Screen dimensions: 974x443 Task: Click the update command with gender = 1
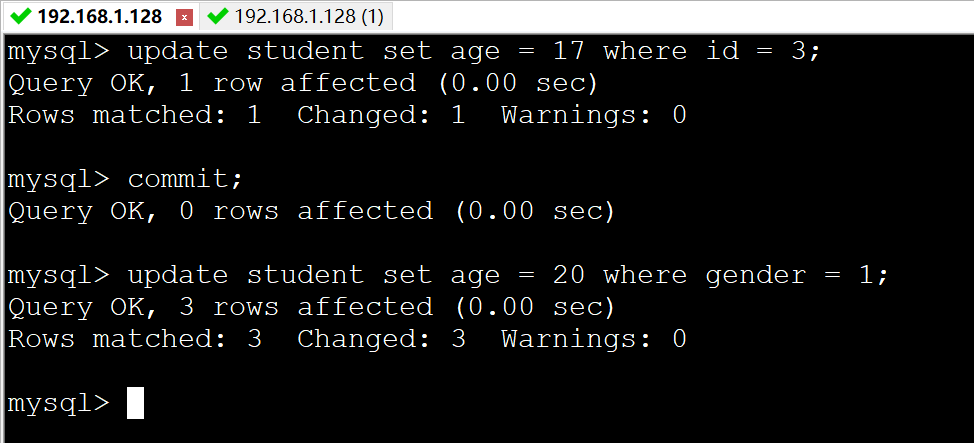click(507, 275)
